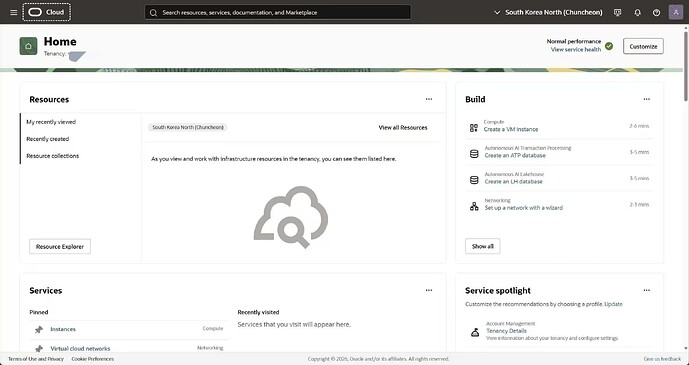Screen dimensions: 689x365
Task: Open the Resources panel more options
Action: click(429, 99)
